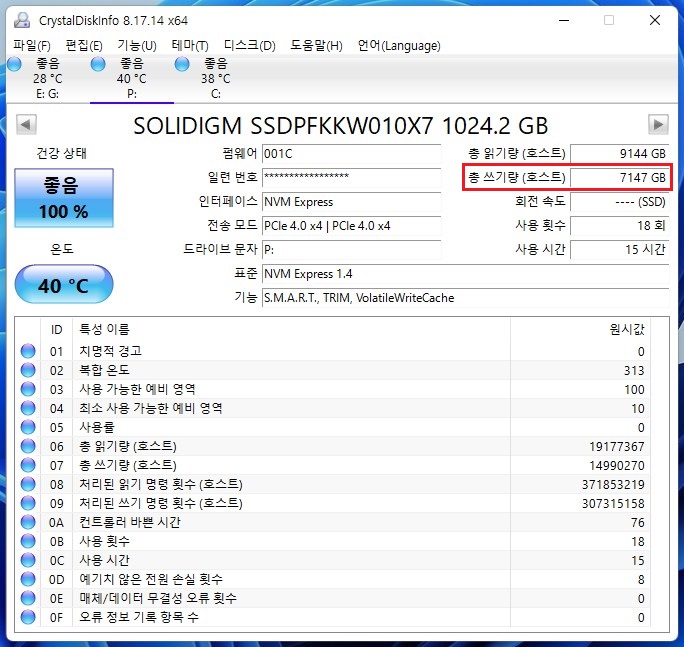Open the 테마(T) menu

coord(190,45)
